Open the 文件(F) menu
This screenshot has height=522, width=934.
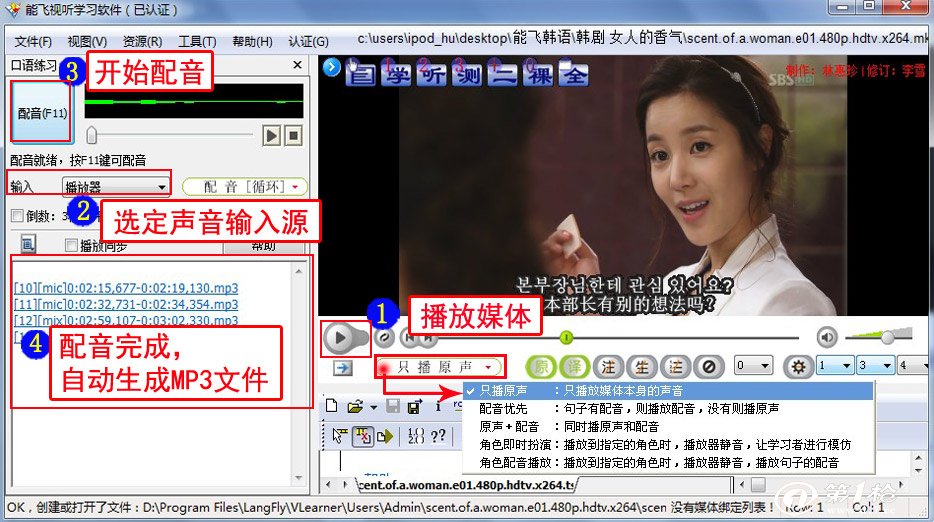[x=33, y=42]
